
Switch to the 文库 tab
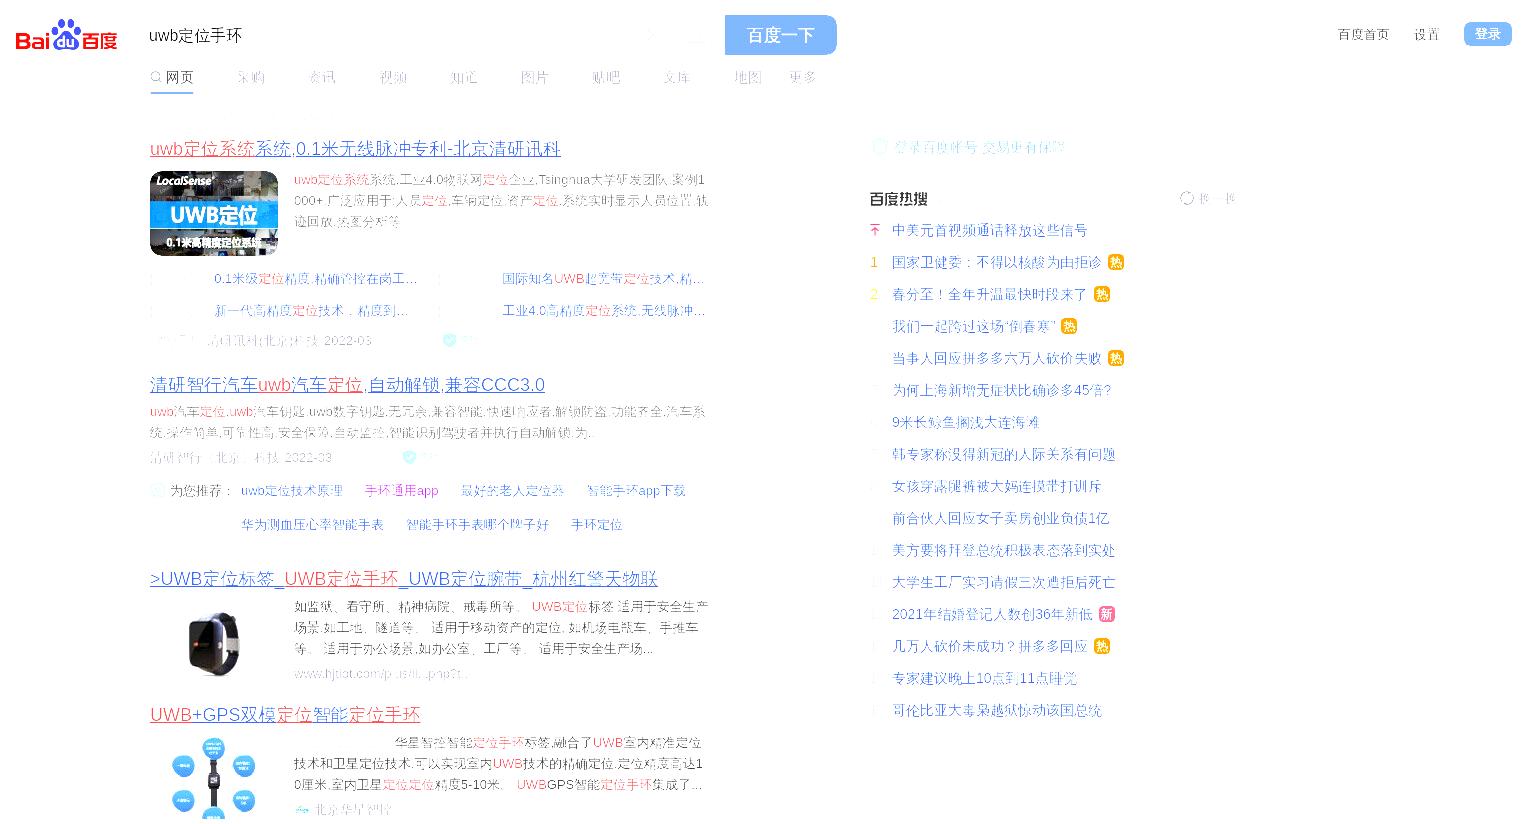[676, 77]
